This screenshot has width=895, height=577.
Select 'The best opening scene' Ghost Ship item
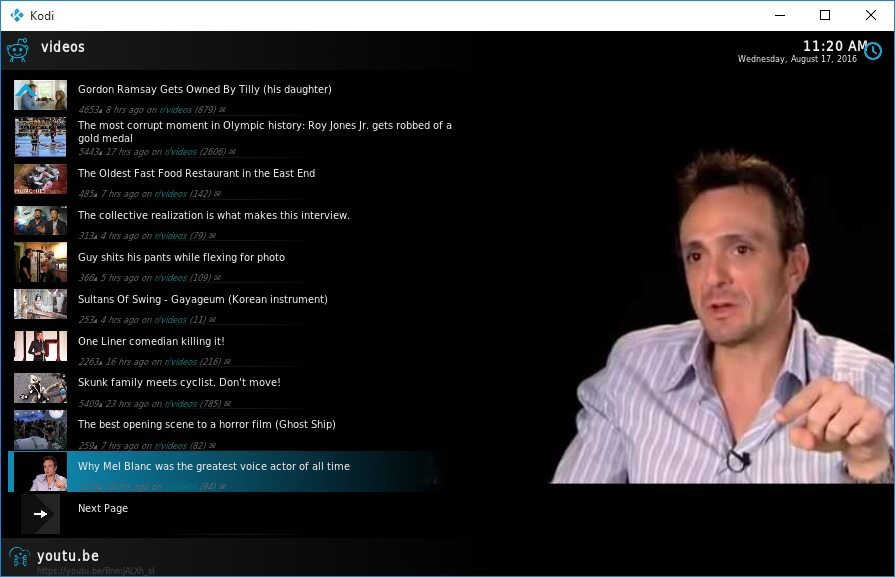point(206,424)
